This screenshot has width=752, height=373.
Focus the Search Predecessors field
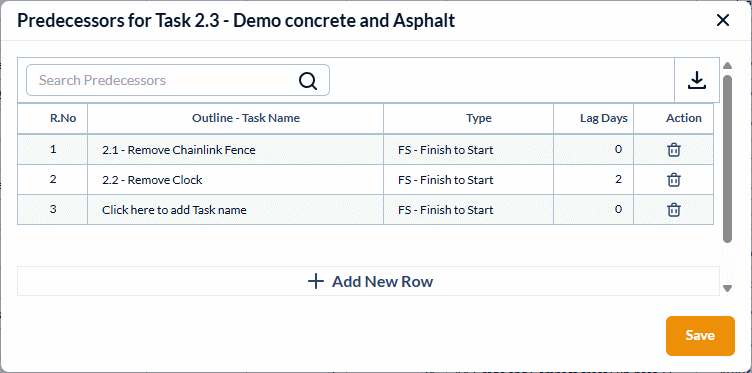pos(178,80)
